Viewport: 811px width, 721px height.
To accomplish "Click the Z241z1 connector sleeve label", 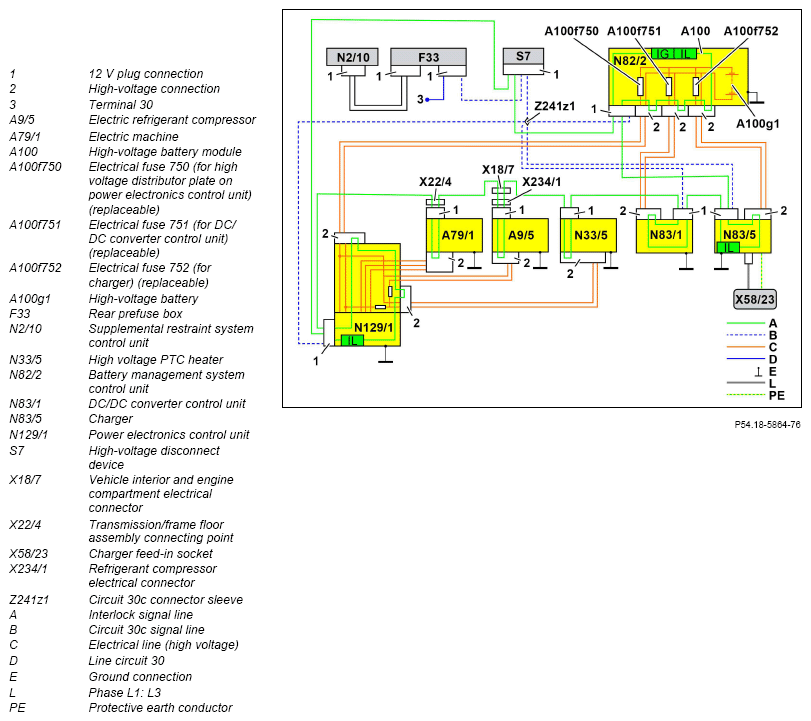I will [x=554, y=106].
